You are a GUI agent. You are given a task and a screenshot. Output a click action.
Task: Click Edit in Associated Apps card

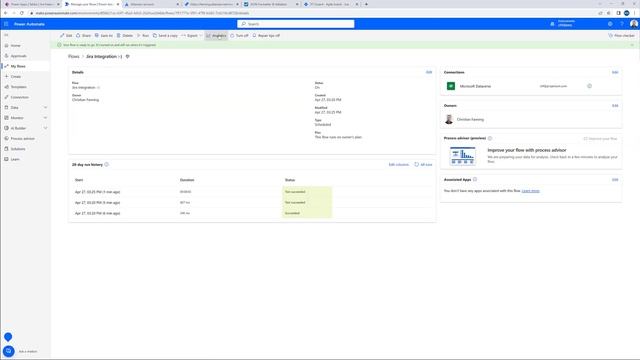pos(615,180)
